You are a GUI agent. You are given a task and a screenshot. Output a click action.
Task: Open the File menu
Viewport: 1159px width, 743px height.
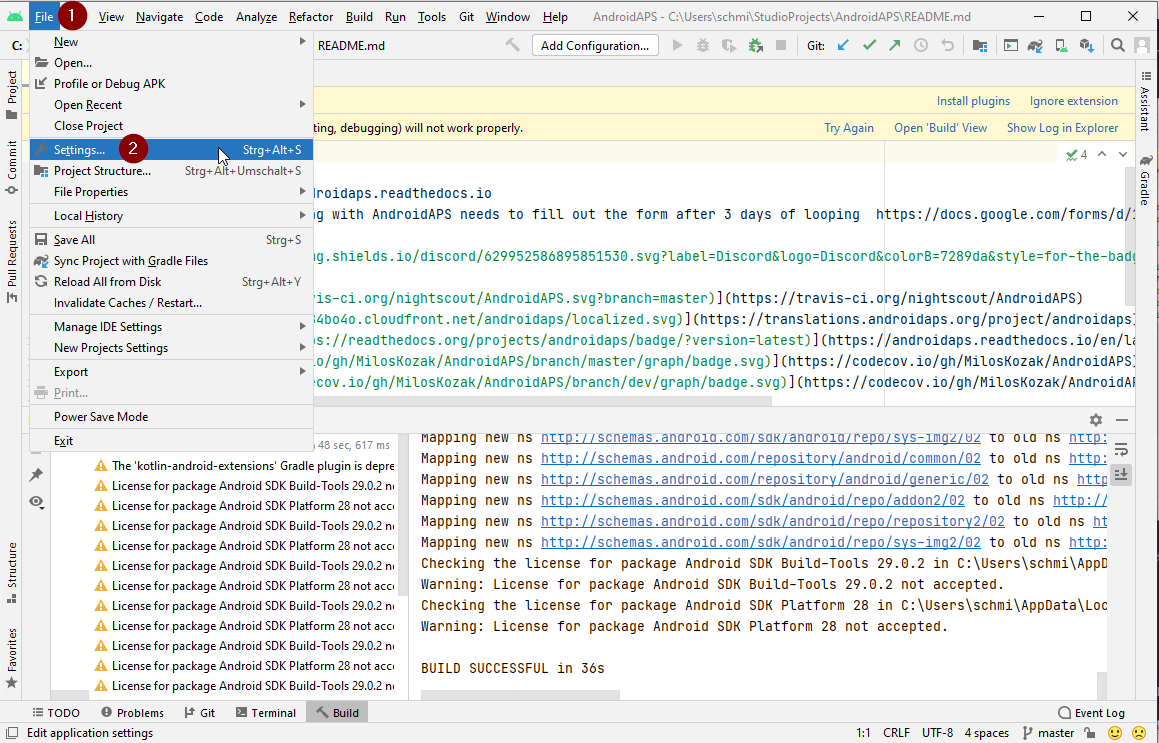(44, 16)
